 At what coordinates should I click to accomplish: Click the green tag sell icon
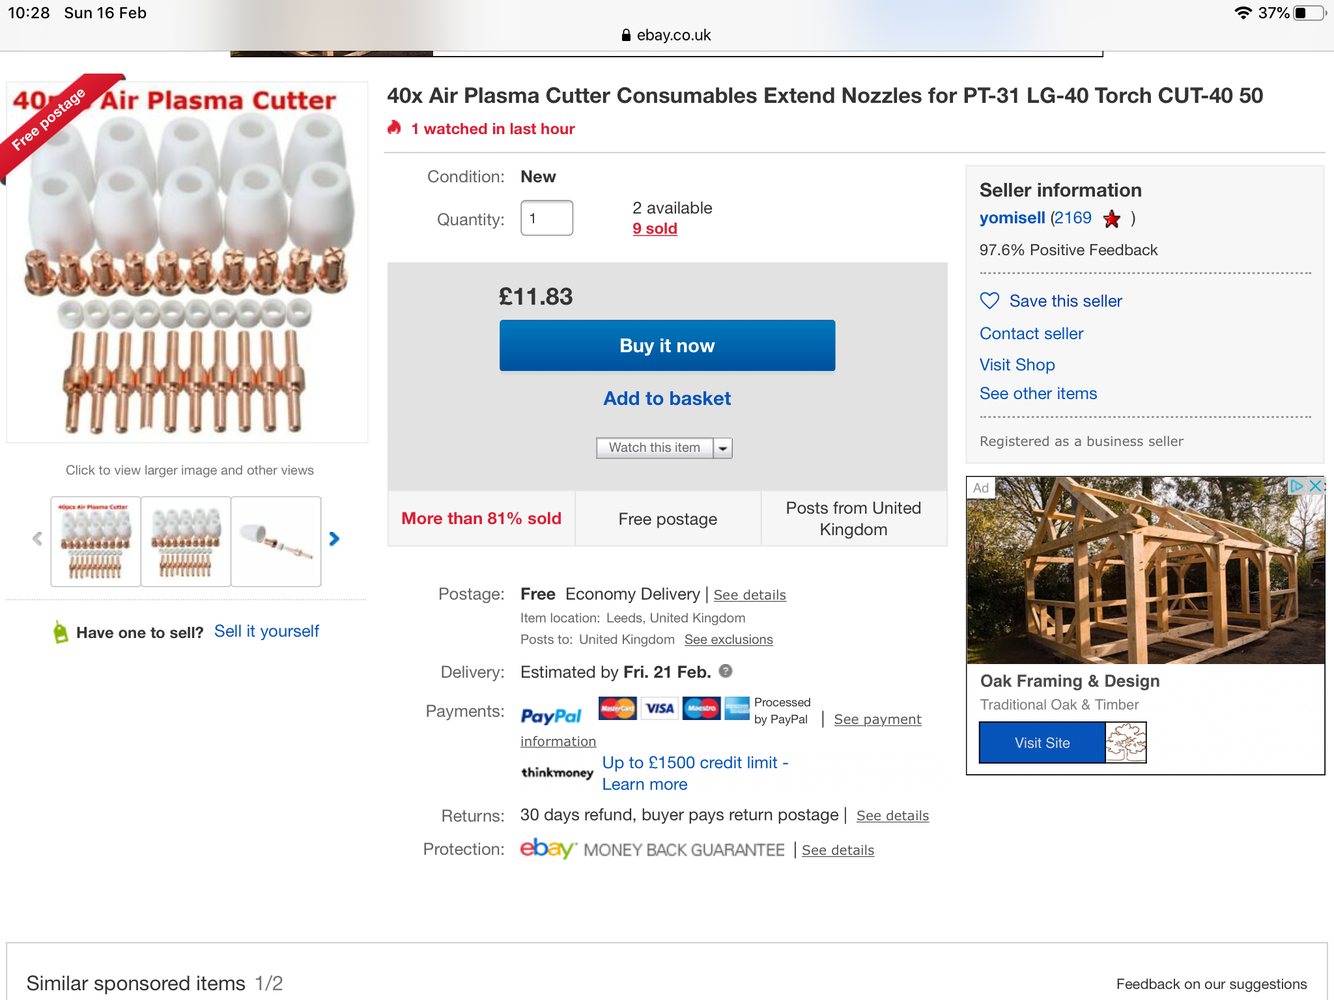click(61, 632)
